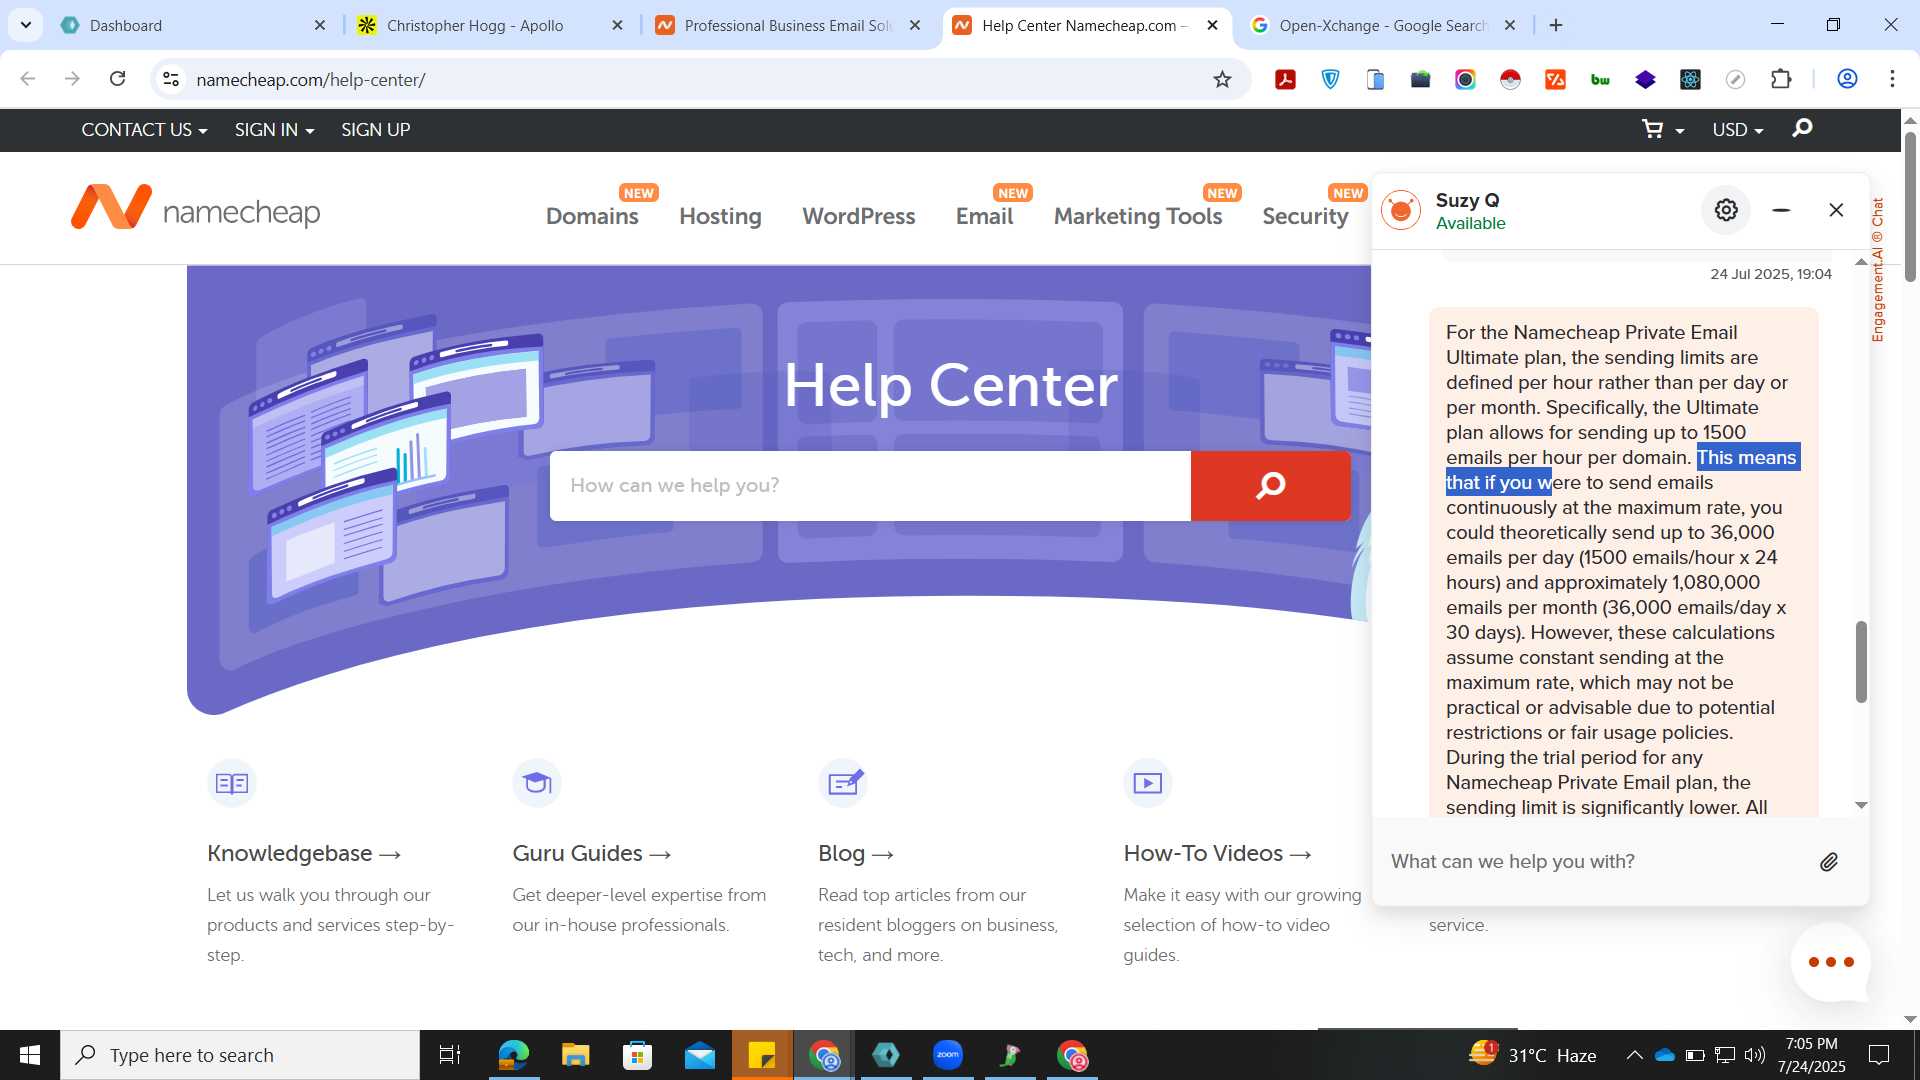Viewport: 1920px width, 1080px height.
Task: Open the tab search chevron
Action: point(25,25)
